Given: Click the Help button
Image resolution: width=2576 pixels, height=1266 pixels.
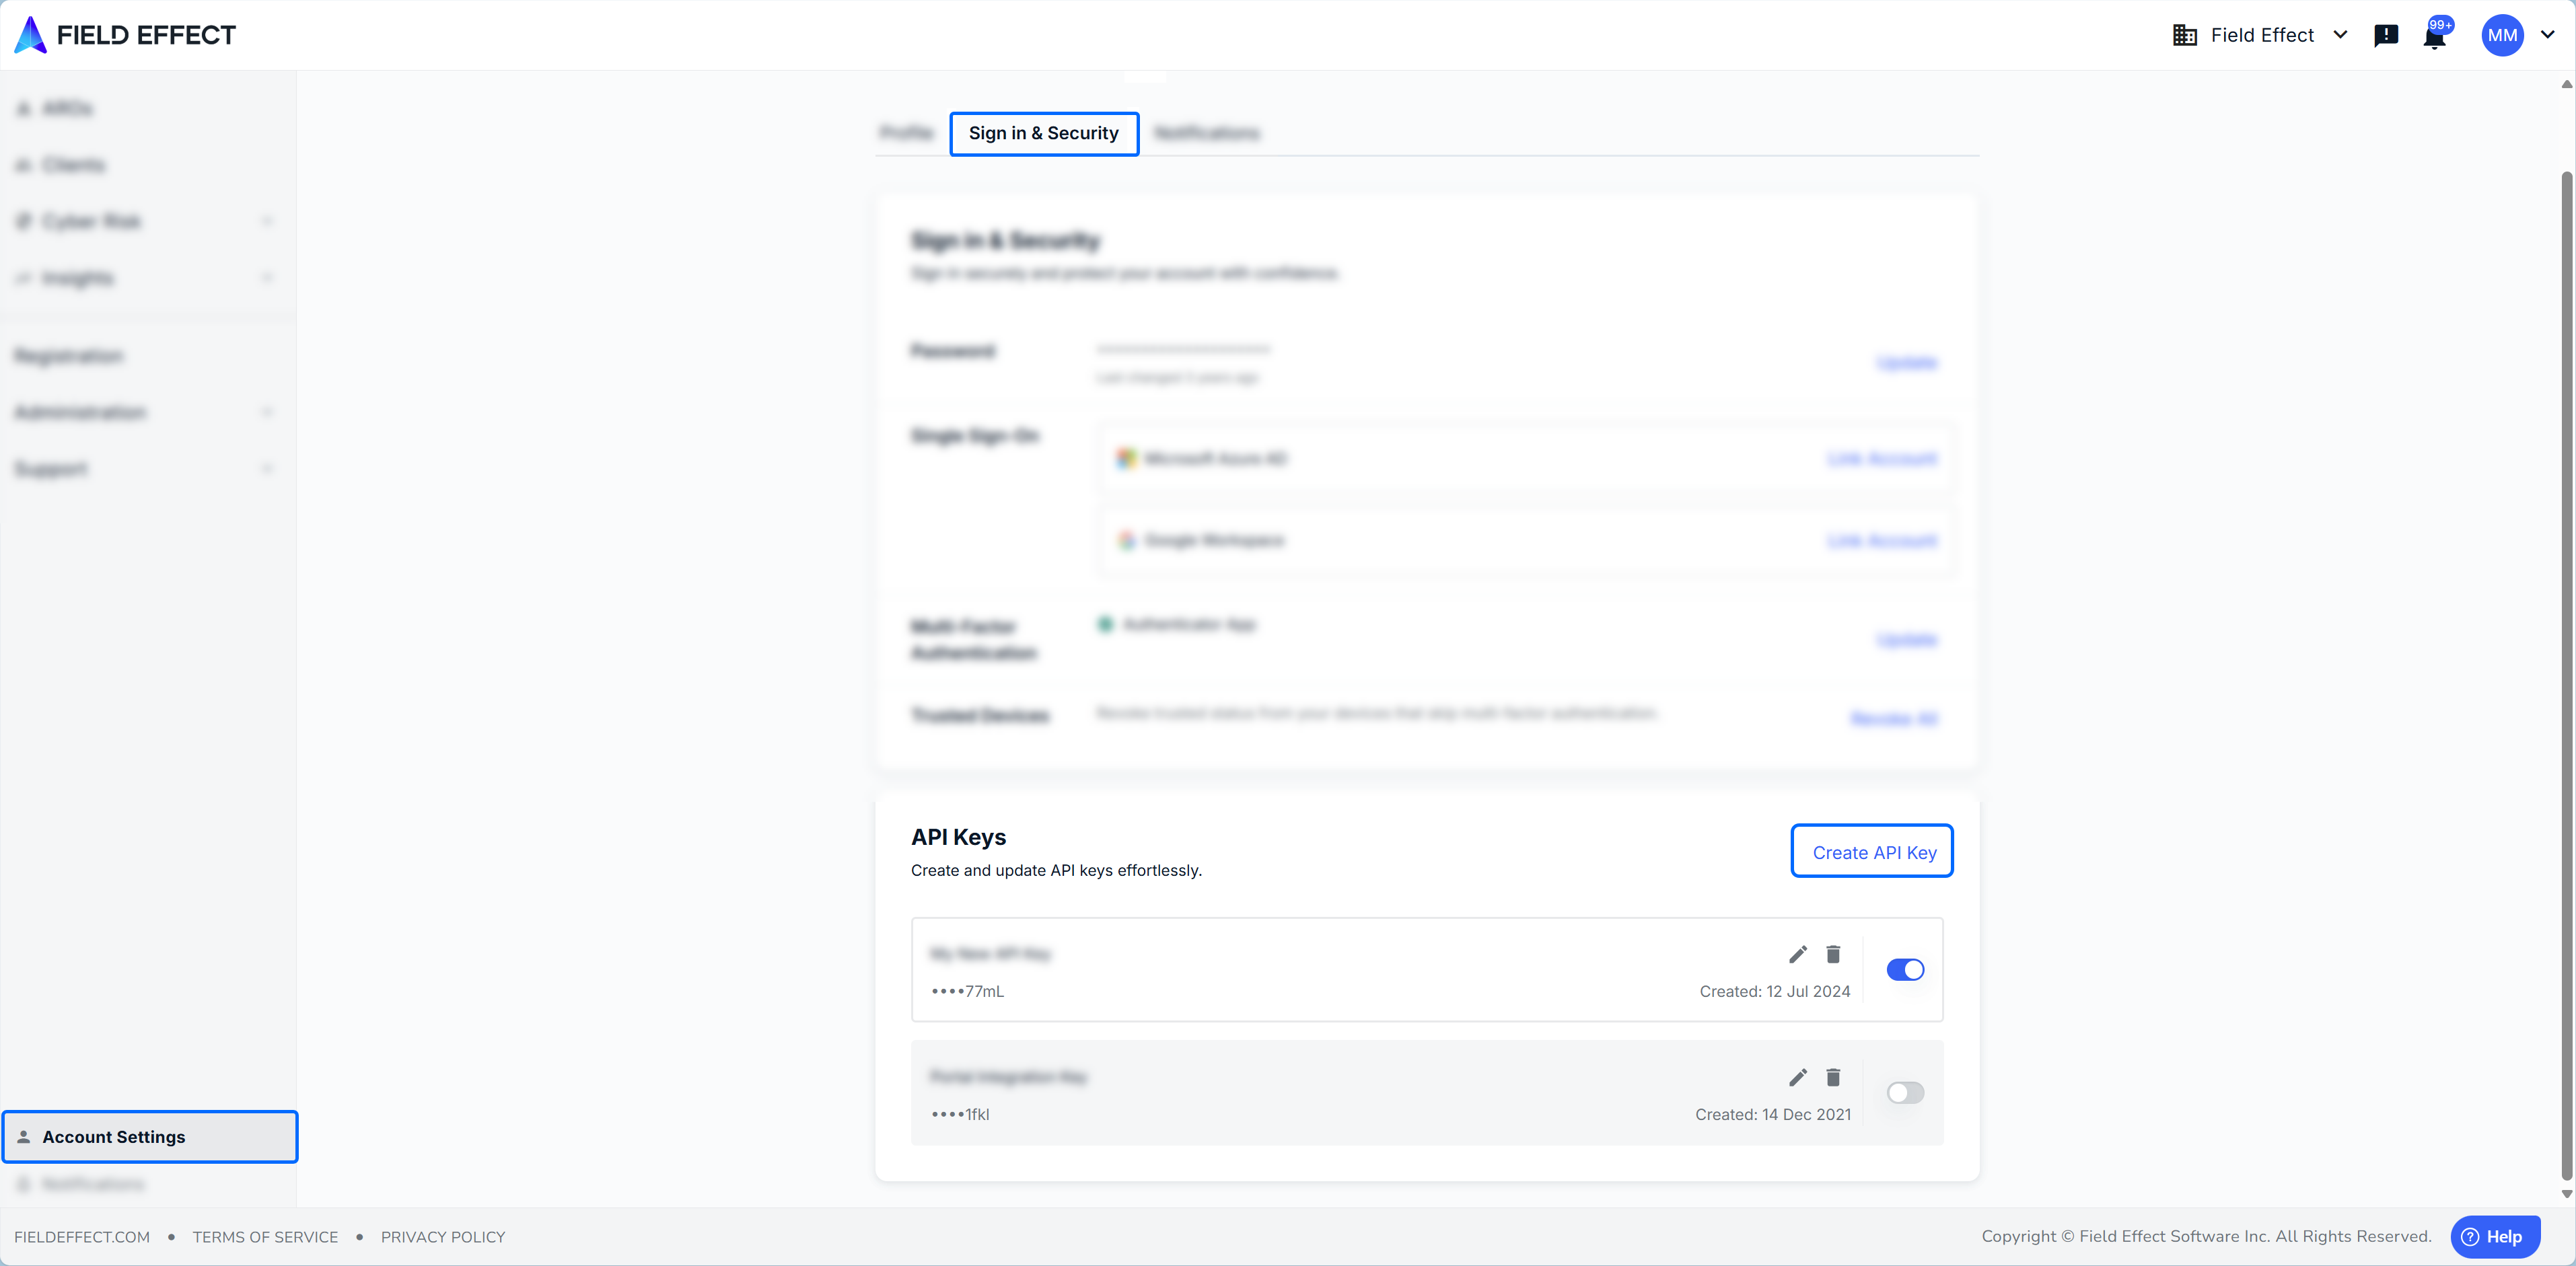Looking at the screenshot, I should click(x=2494, y=1236).
